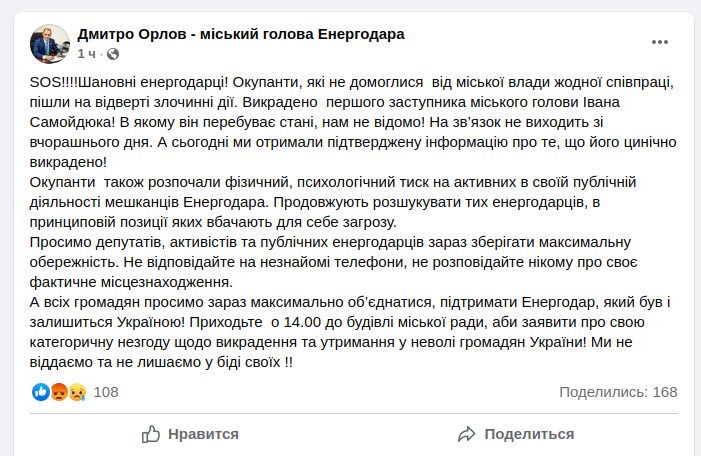Click the curved share arrow icon
Image resolution: width=701 pixels, height=456 pixels.
pyautogui.click(x=466, y=434)
